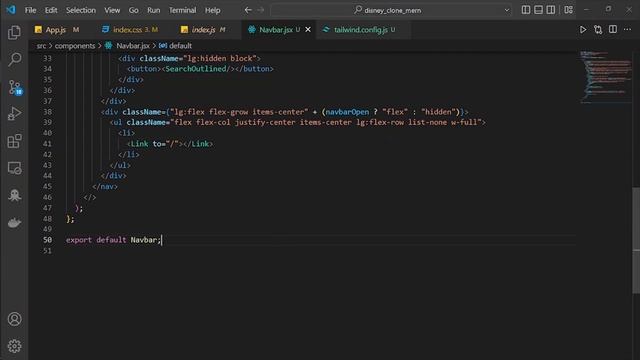This screenshot has height=360, width=640.
Task: Open the File menu
Action: tap(31, 10)
